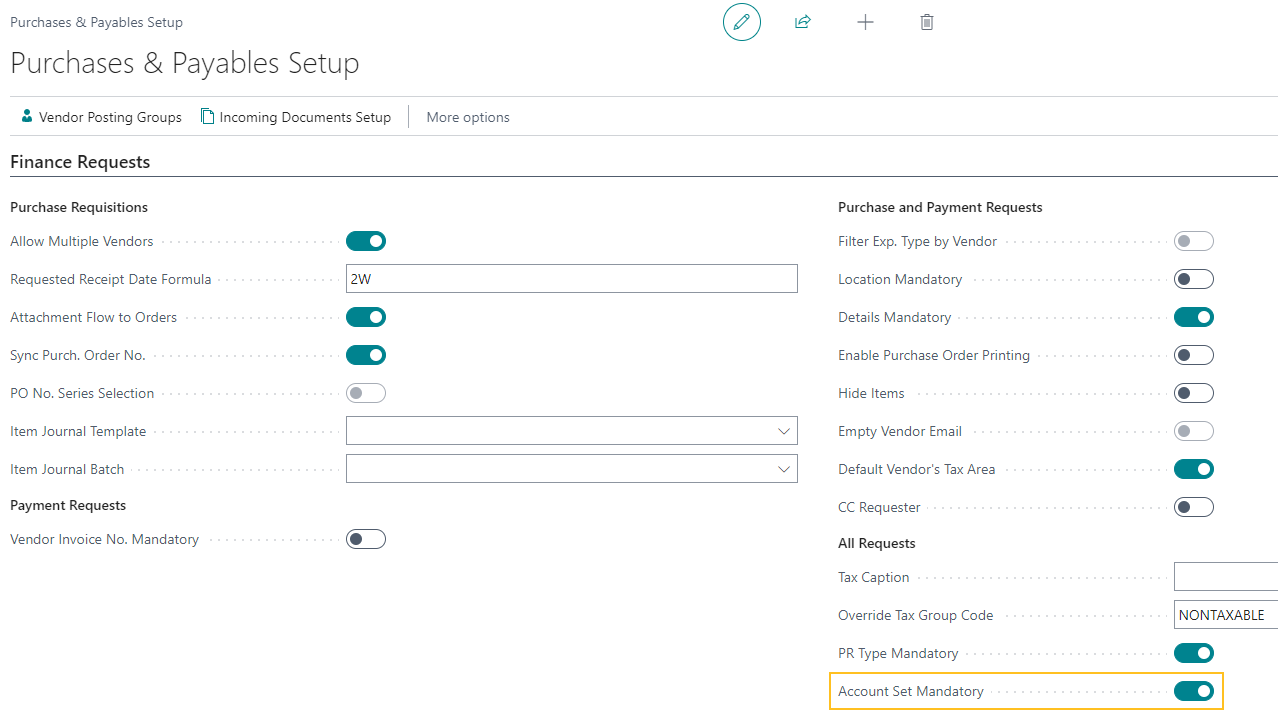
Task: Open the Item Journal Batch dropdown
Action: (784, 468)
